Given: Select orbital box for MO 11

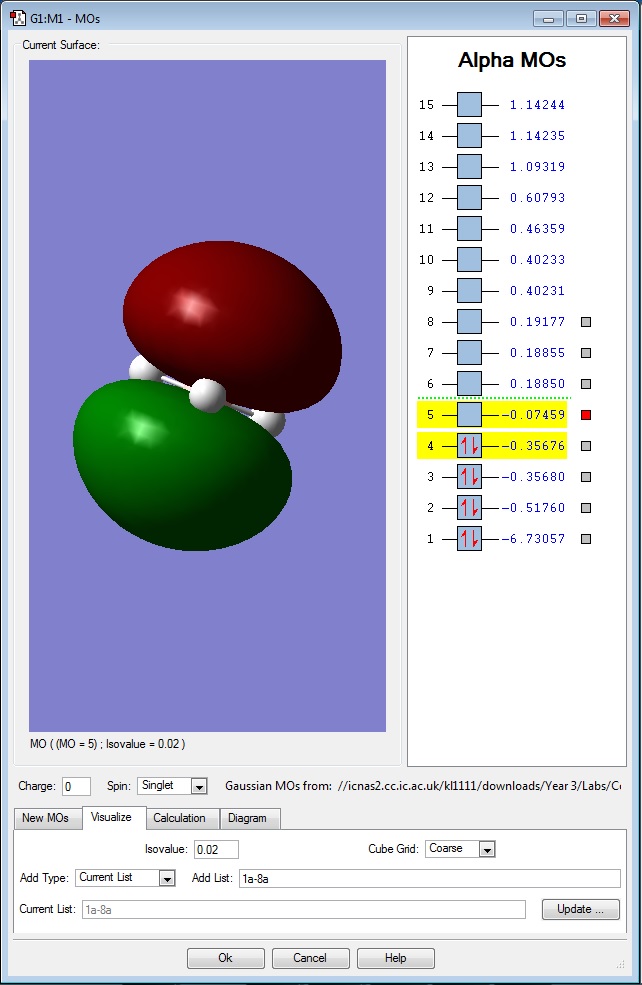Looking at the screenshot, I should click(469, 229).
